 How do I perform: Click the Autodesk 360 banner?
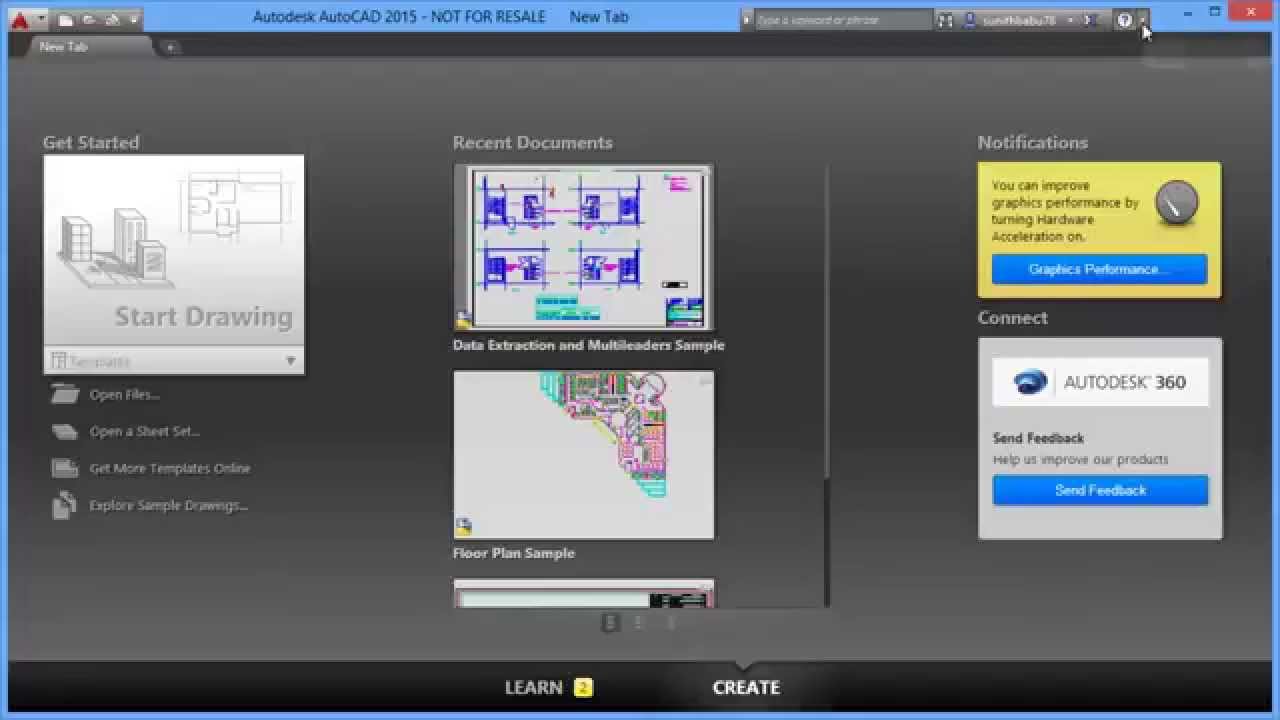coord(1100,382)
